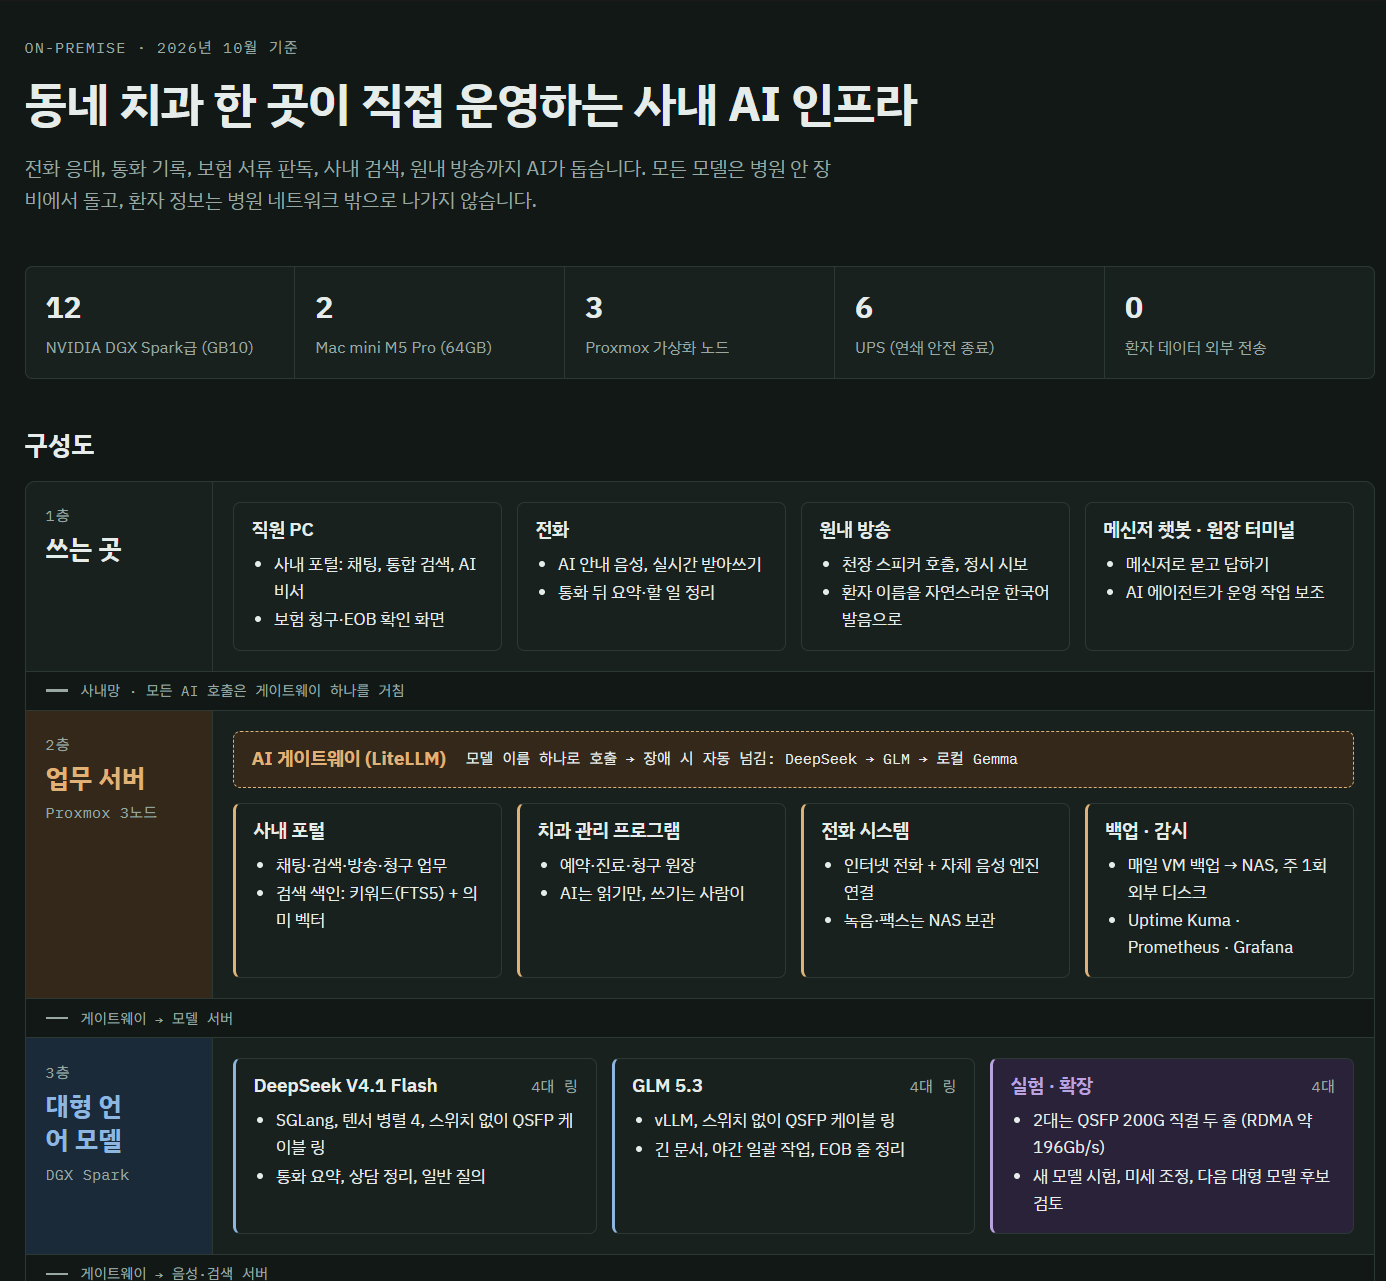This screenshot has width=1386, height=1281.
Task: Select 'AI는 읽기만, 쓰기는 사람이' bullet
Action: (652, 894)
